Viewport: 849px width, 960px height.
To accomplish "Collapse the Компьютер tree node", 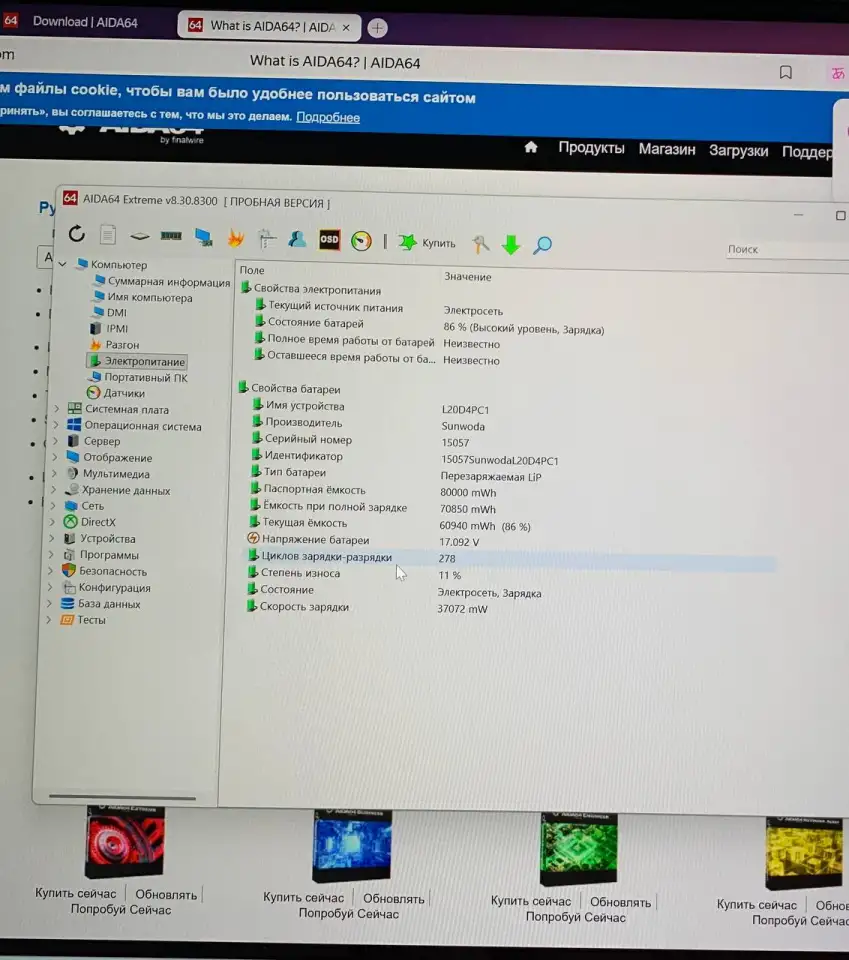I will (63, 264).
